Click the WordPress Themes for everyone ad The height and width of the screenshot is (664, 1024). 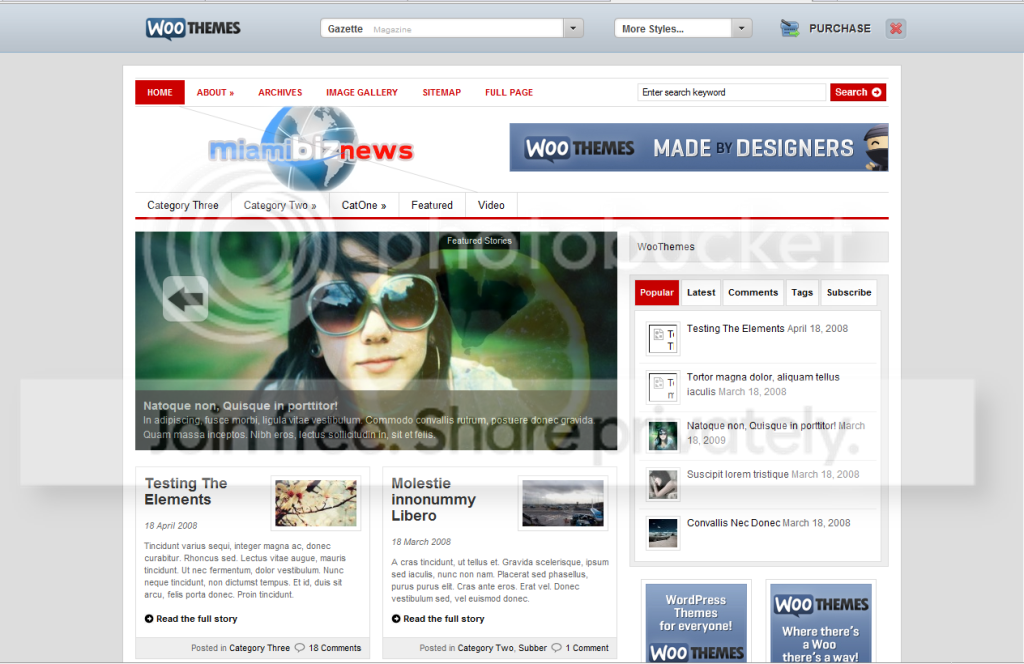(696, 624)
